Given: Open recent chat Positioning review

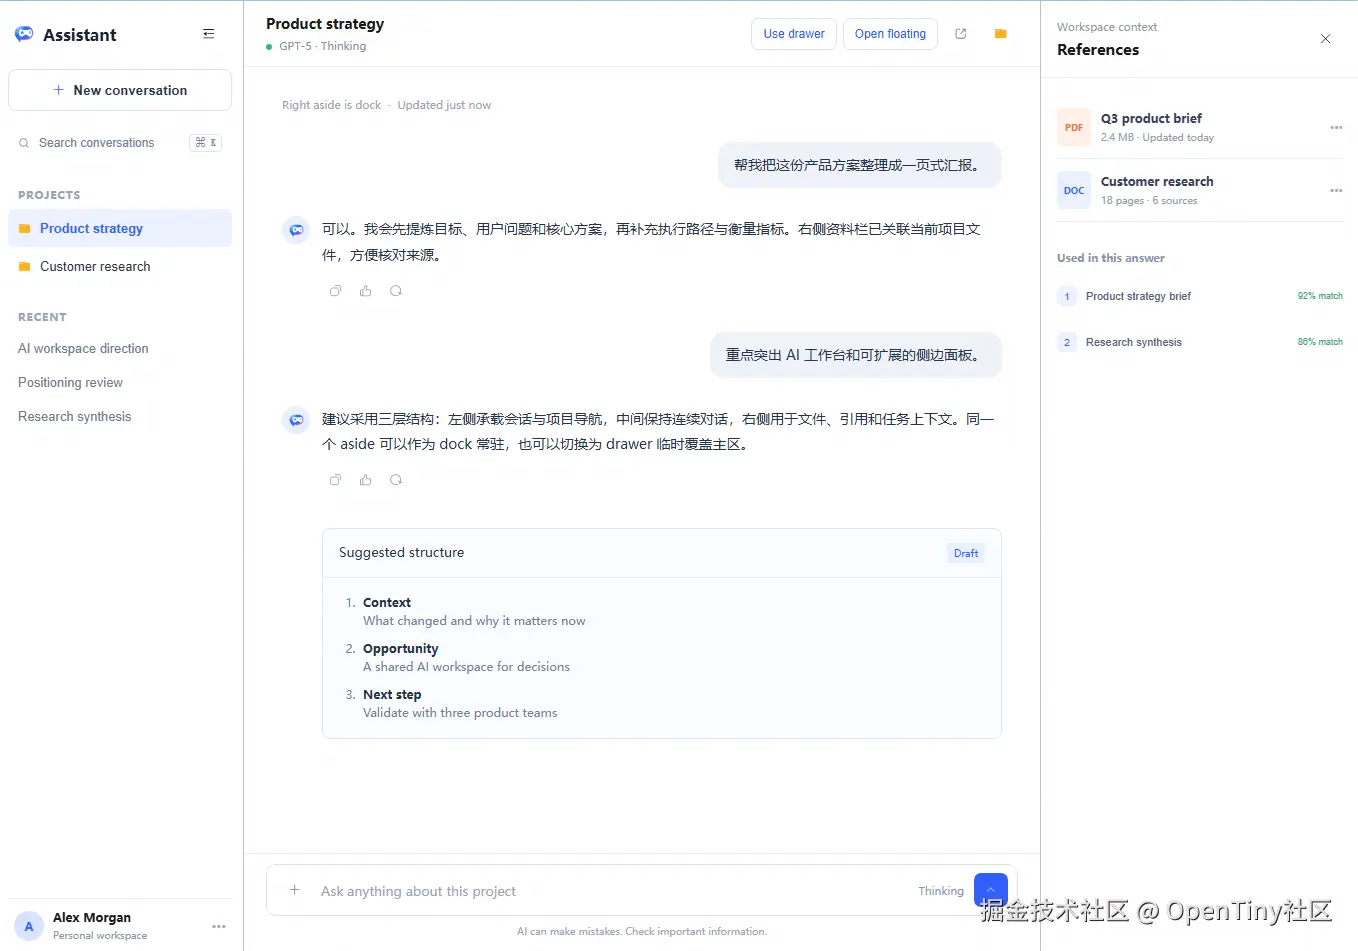Looking at the screenshot, I should [x=70, y=382].
